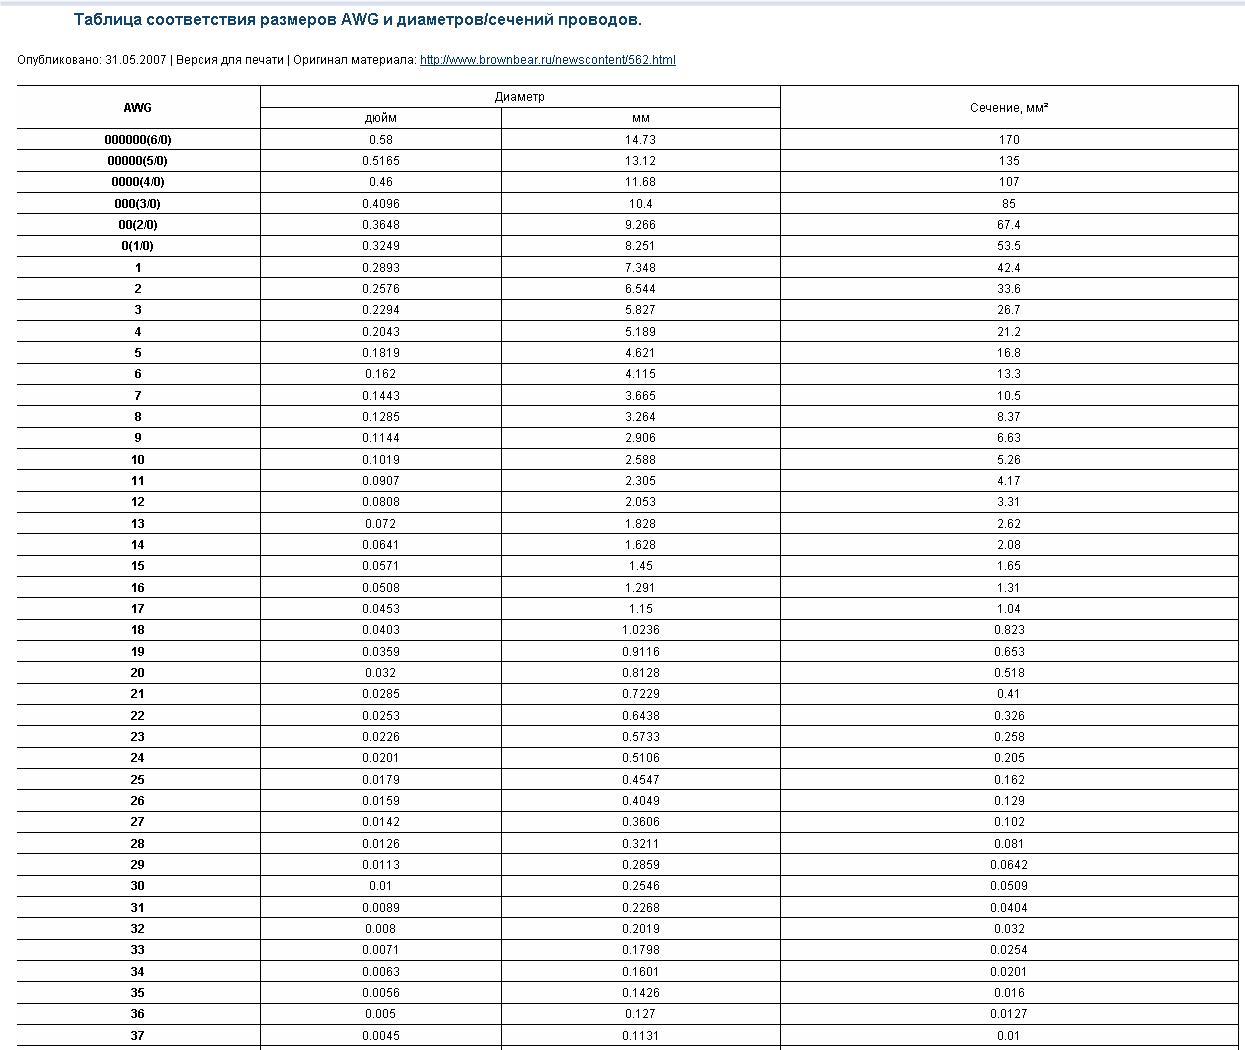Viewport: 1245px width, 1050px height.
Task: Select the "Диаметр" column group header
Action: (x=520, y=97)
